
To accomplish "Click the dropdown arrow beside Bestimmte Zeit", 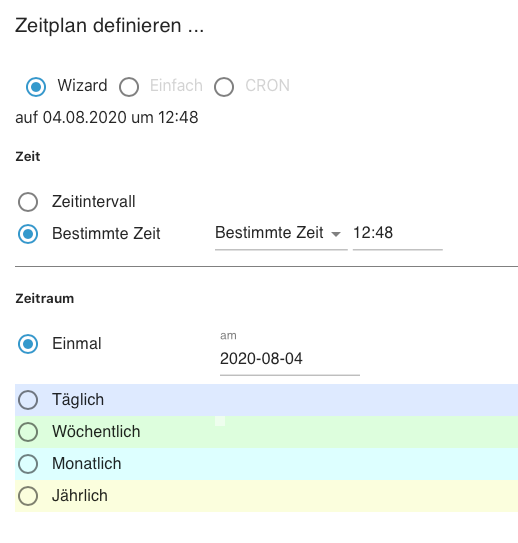I will point(336,234).
